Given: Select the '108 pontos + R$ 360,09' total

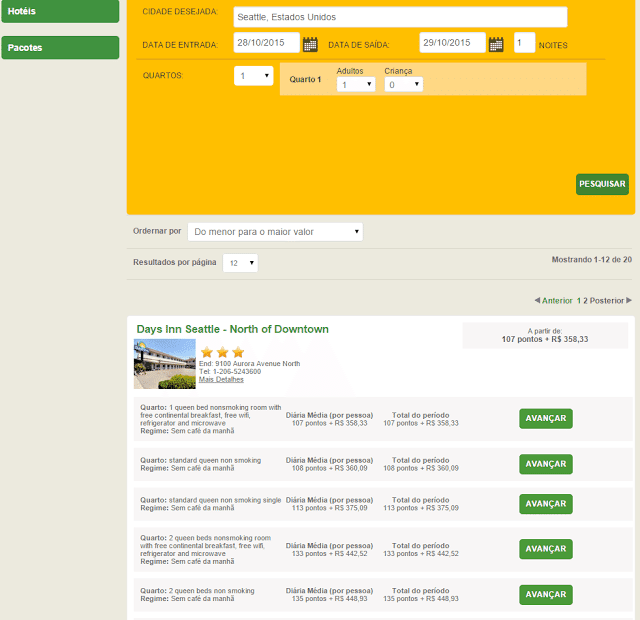Looking at the screenshot, I should click(421, 468).
